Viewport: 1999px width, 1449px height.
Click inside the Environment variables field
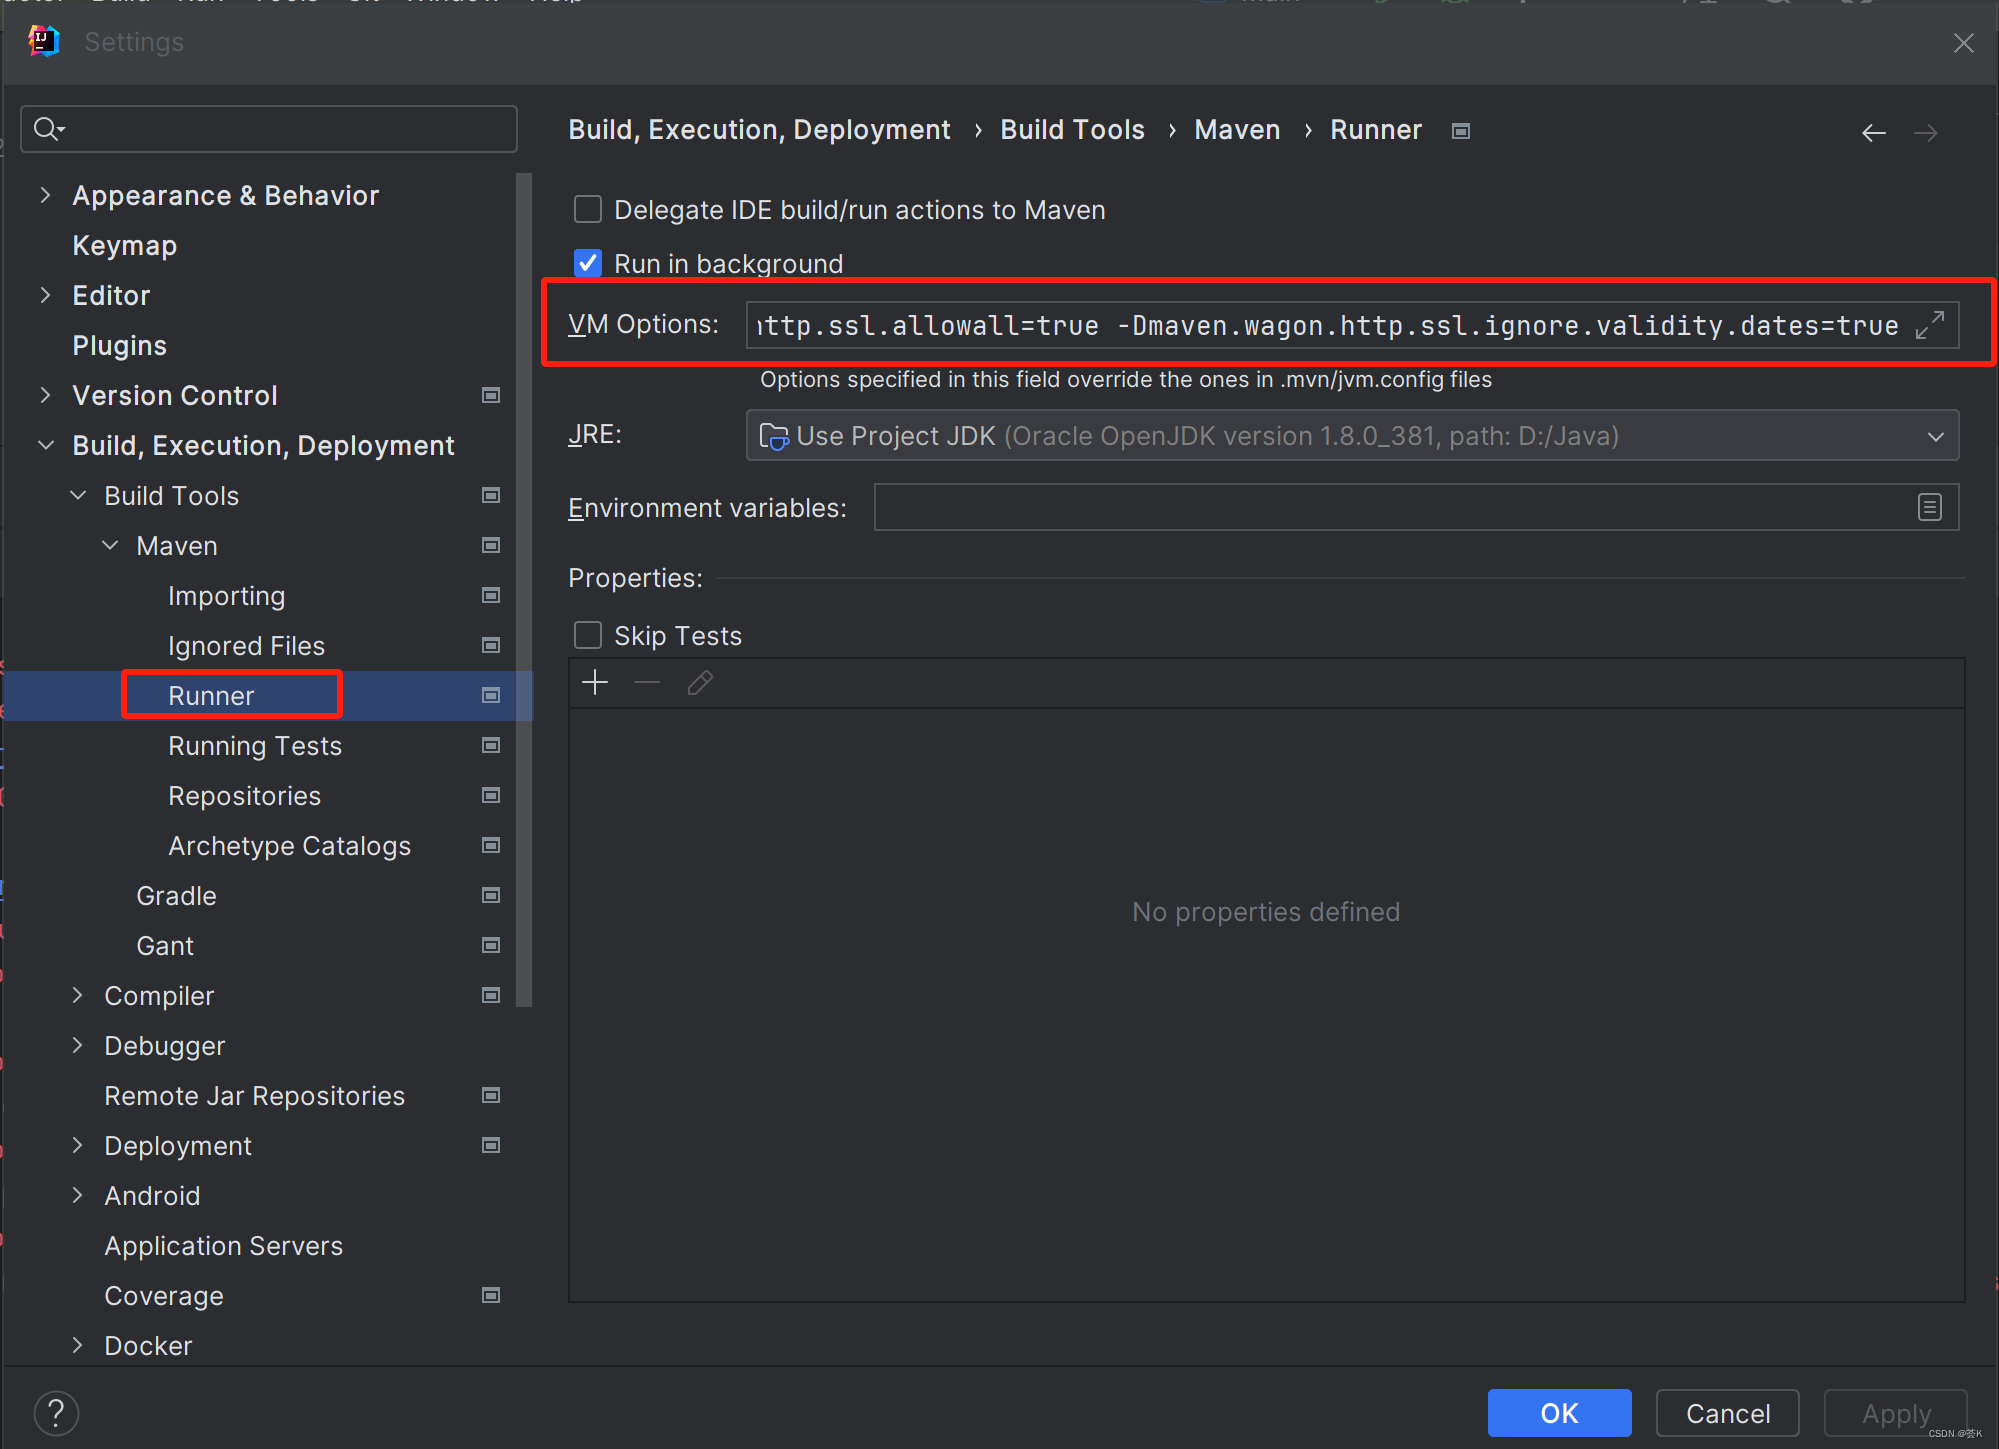pyautogui.click(x=1390, y=508)
